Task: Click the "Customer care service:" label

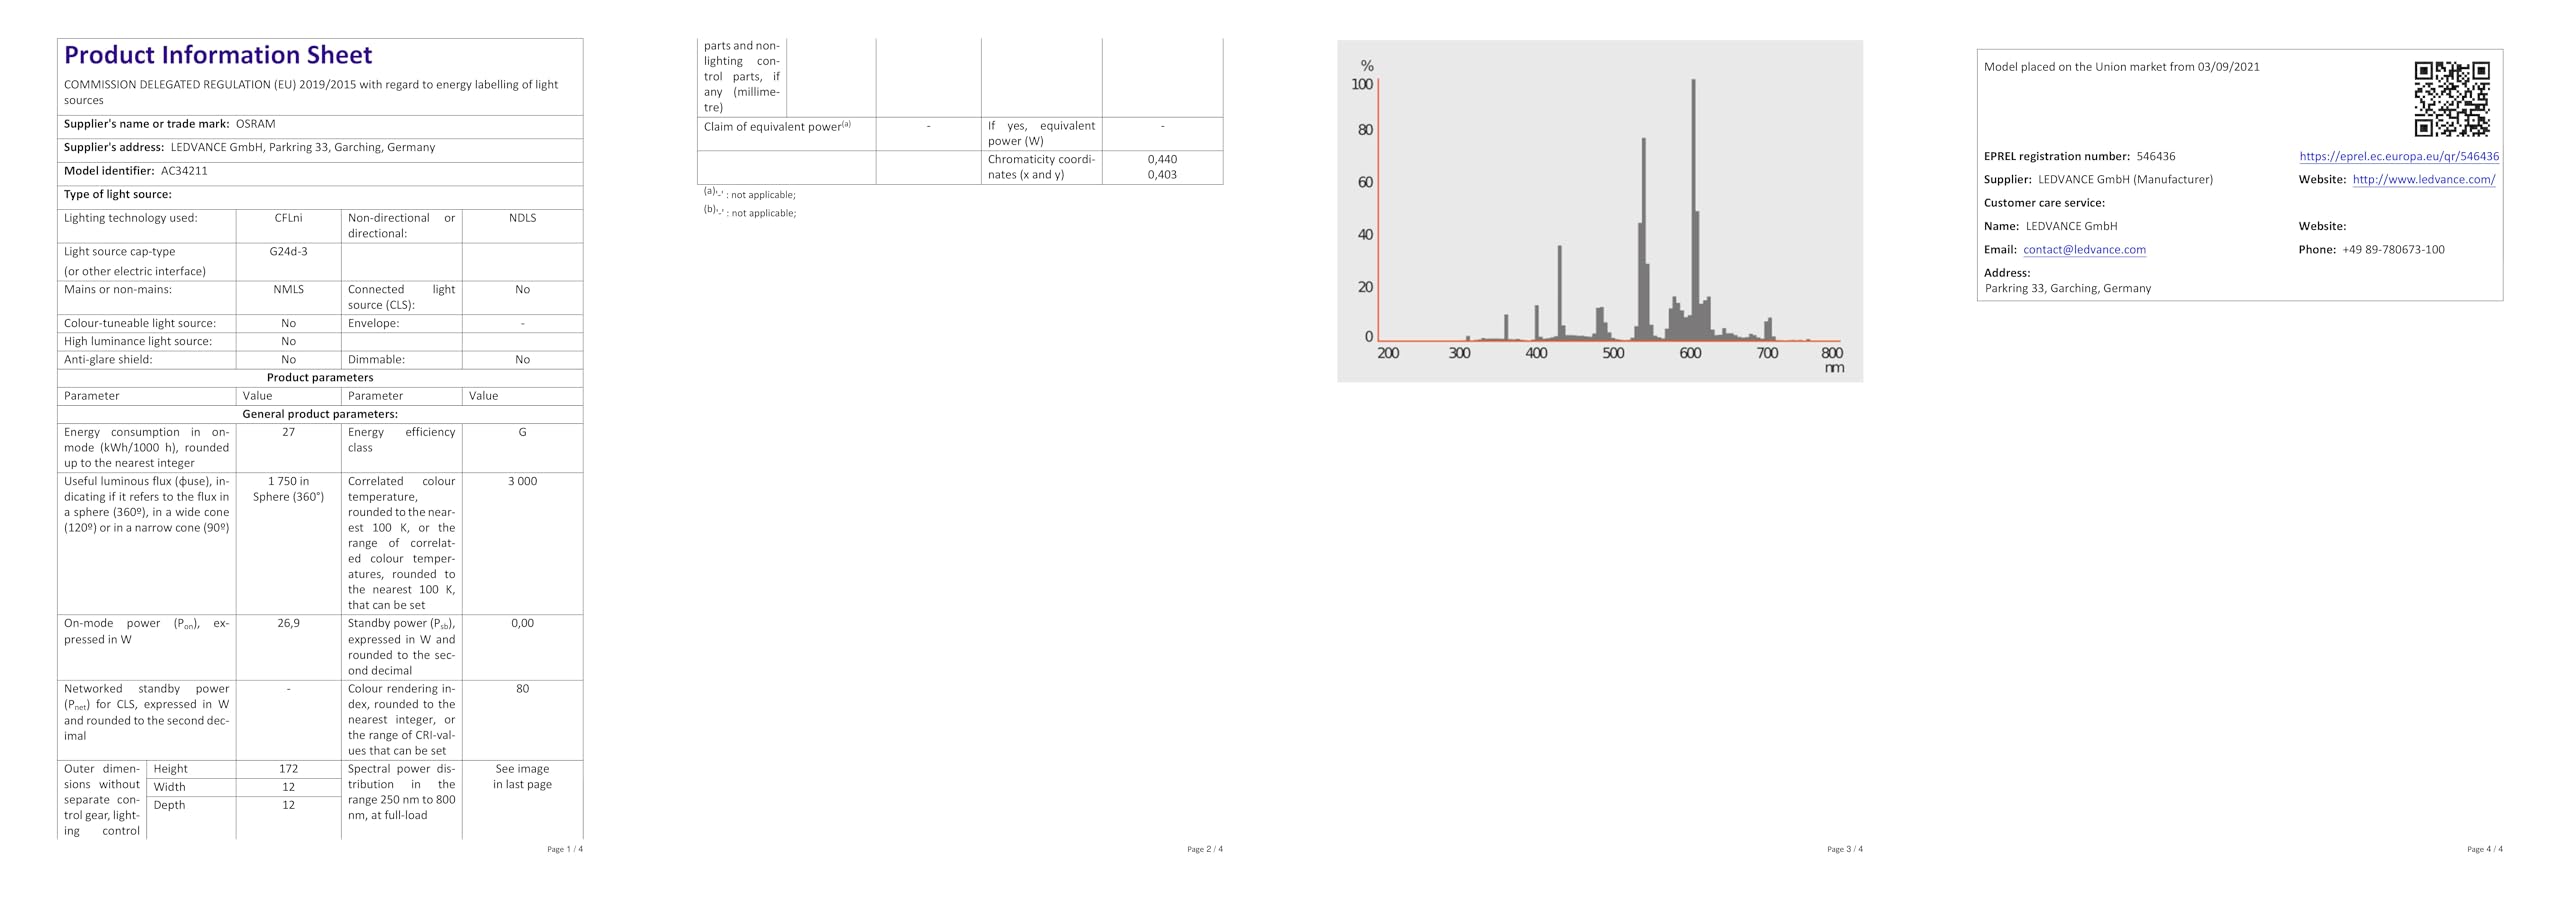Action: tap(2044, 203)
